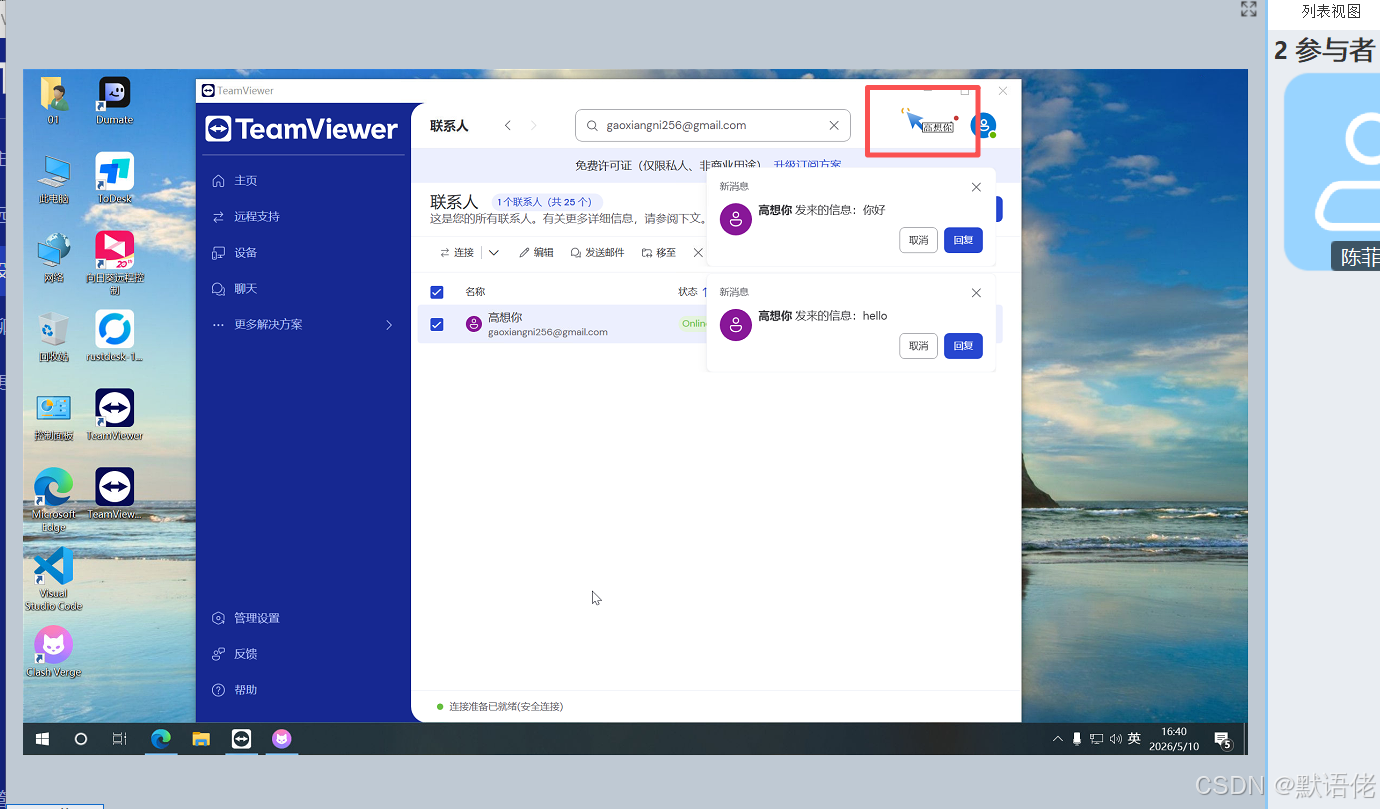
Task: Open ToDesk desktop shortcut
Action: (114, 178)
